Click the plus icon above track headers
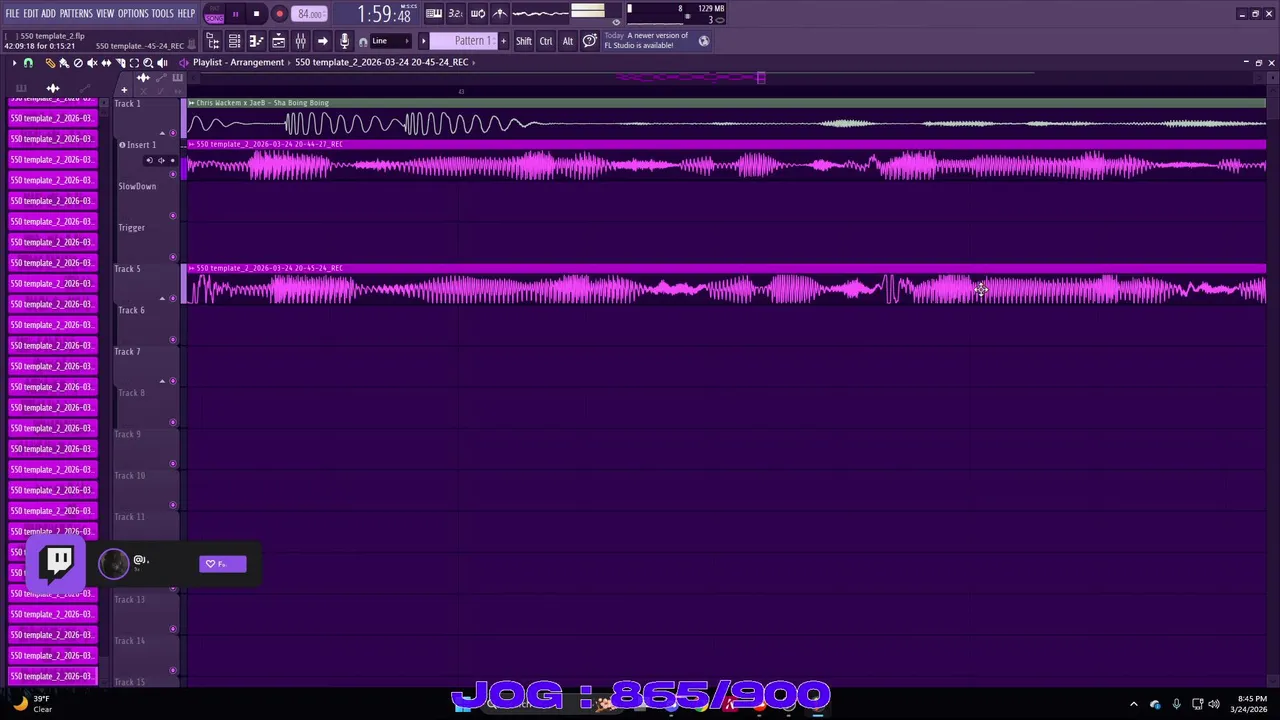 pyautogui.click(x=124, y=90)
